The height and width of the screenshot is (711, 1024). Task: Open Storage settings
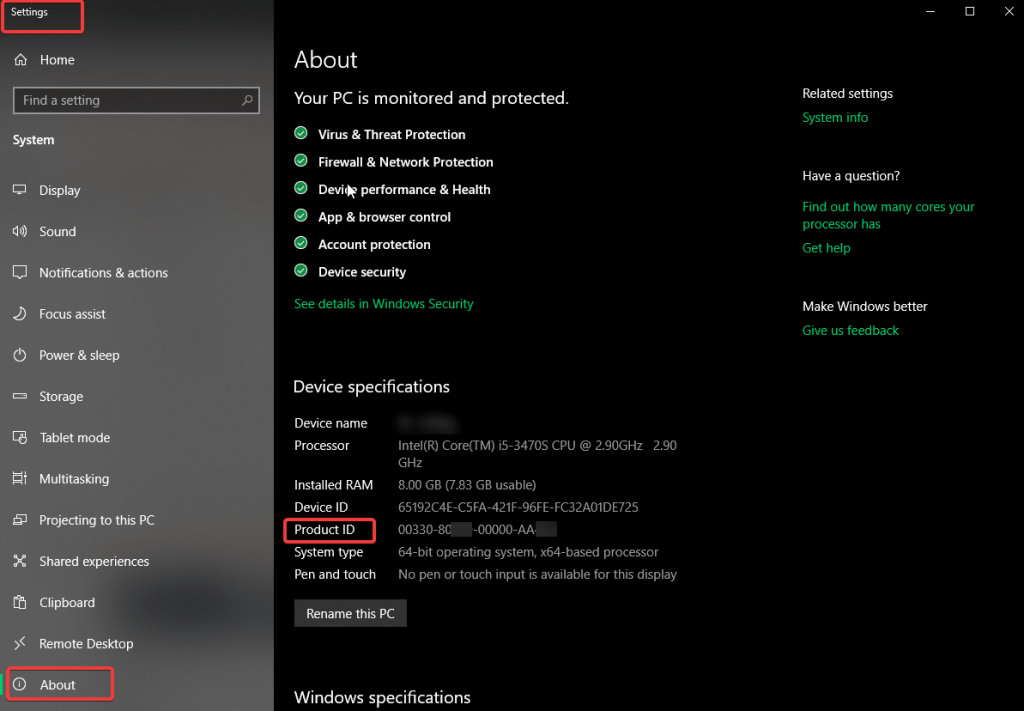61,396
